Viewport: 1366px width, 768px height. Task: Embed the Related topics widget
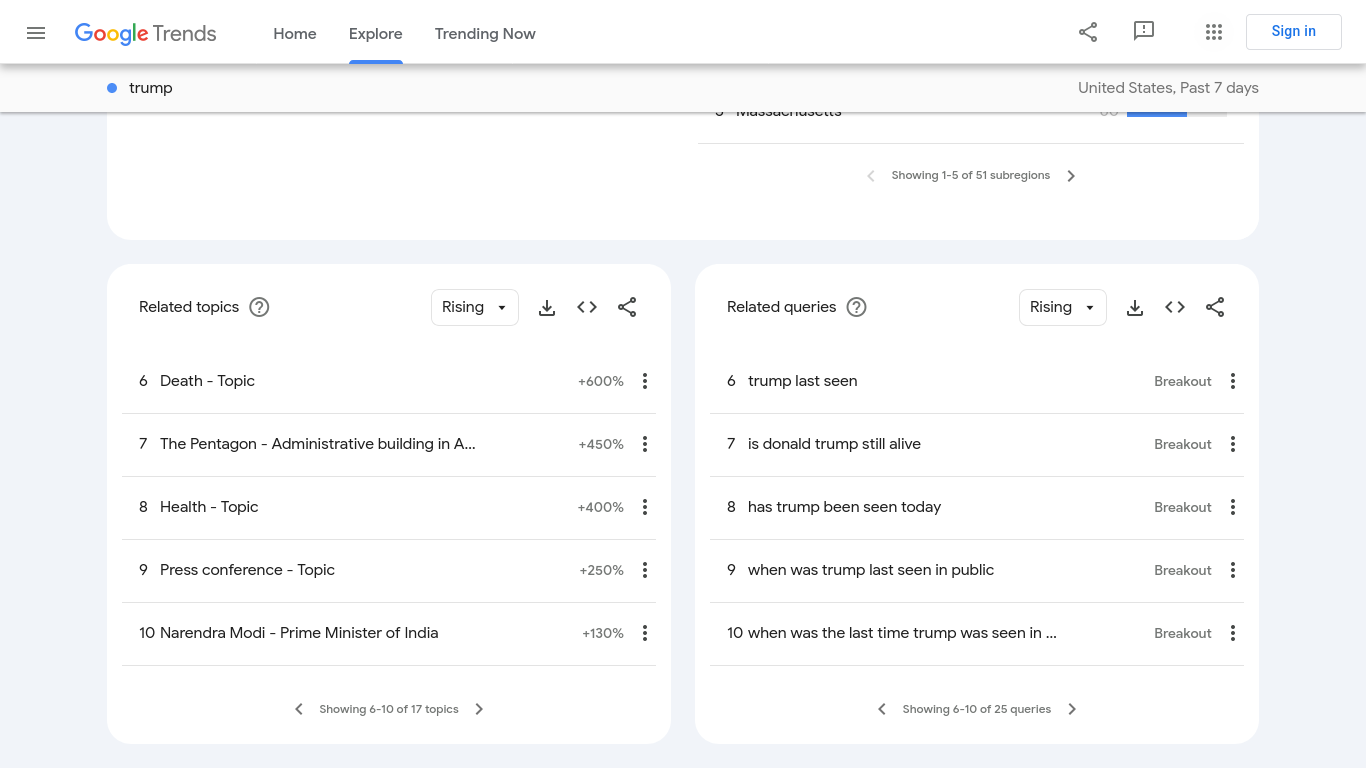[x=587, y=307]
